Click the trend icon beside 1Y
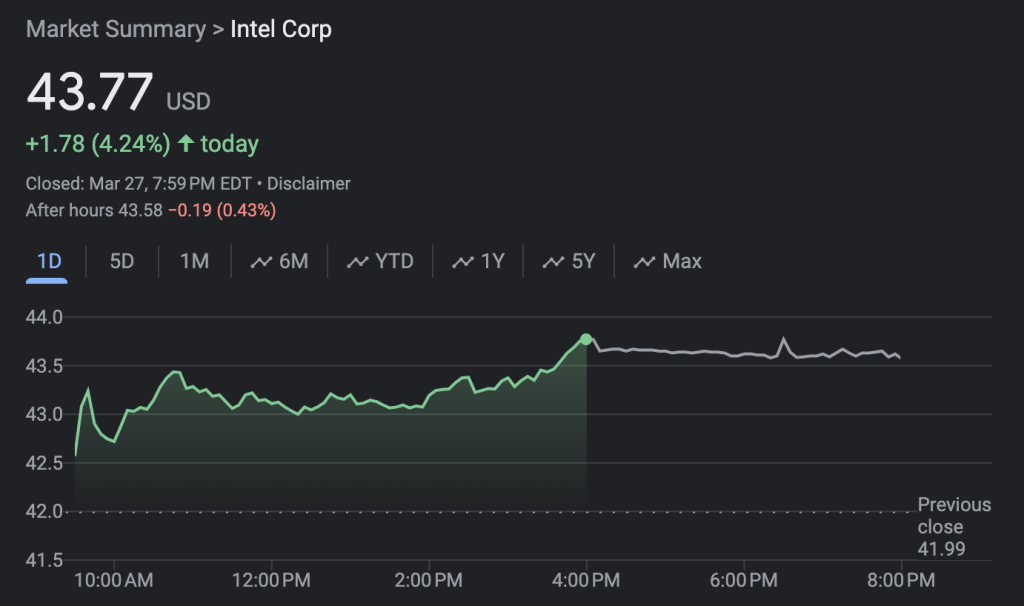The height and width of the screenshot is (606, 1024). point(463,262)
